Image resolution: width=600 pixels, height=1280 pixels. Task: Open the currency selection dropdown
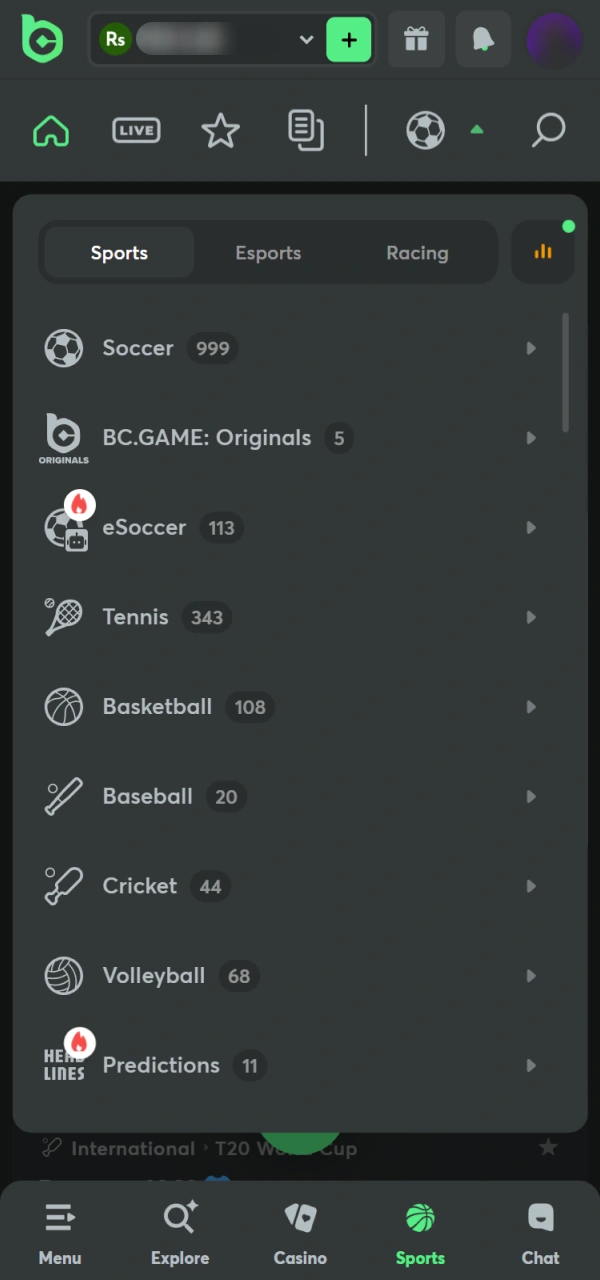click(x=306, y=40)
